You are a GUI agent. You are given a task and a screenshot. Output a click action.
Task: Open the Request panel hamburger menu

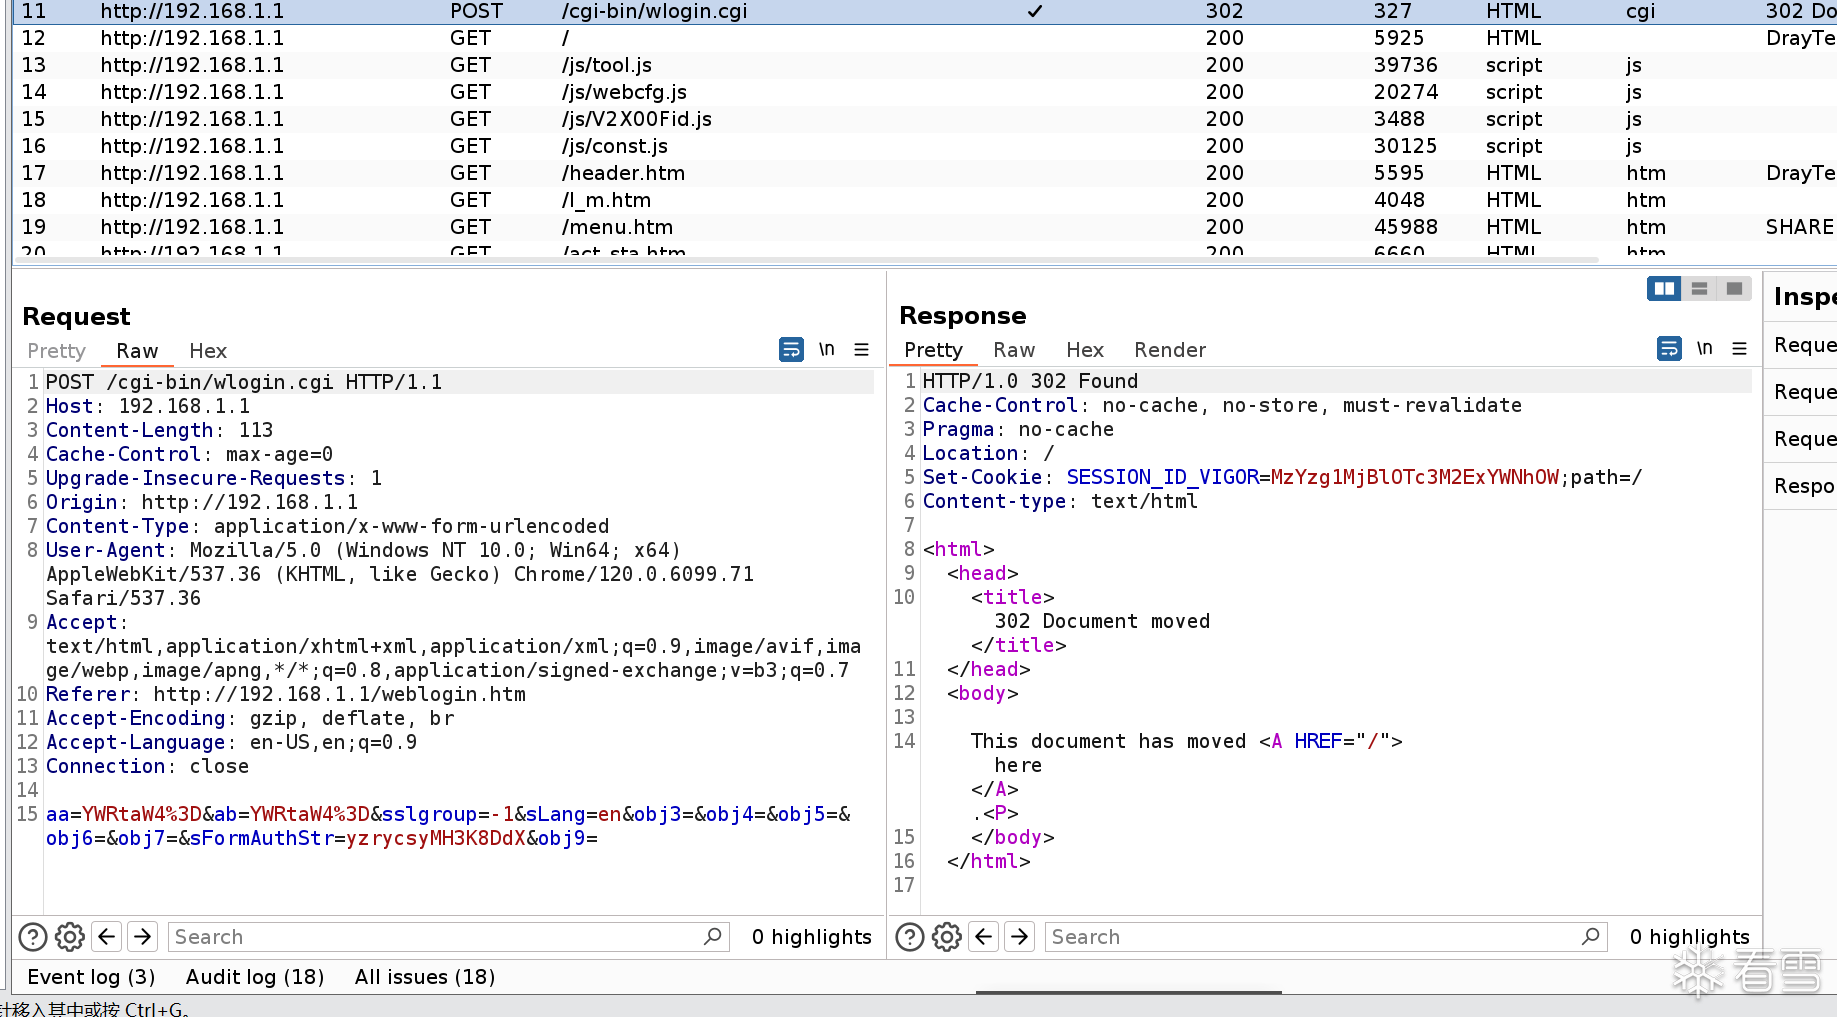[x=861, y=350]
